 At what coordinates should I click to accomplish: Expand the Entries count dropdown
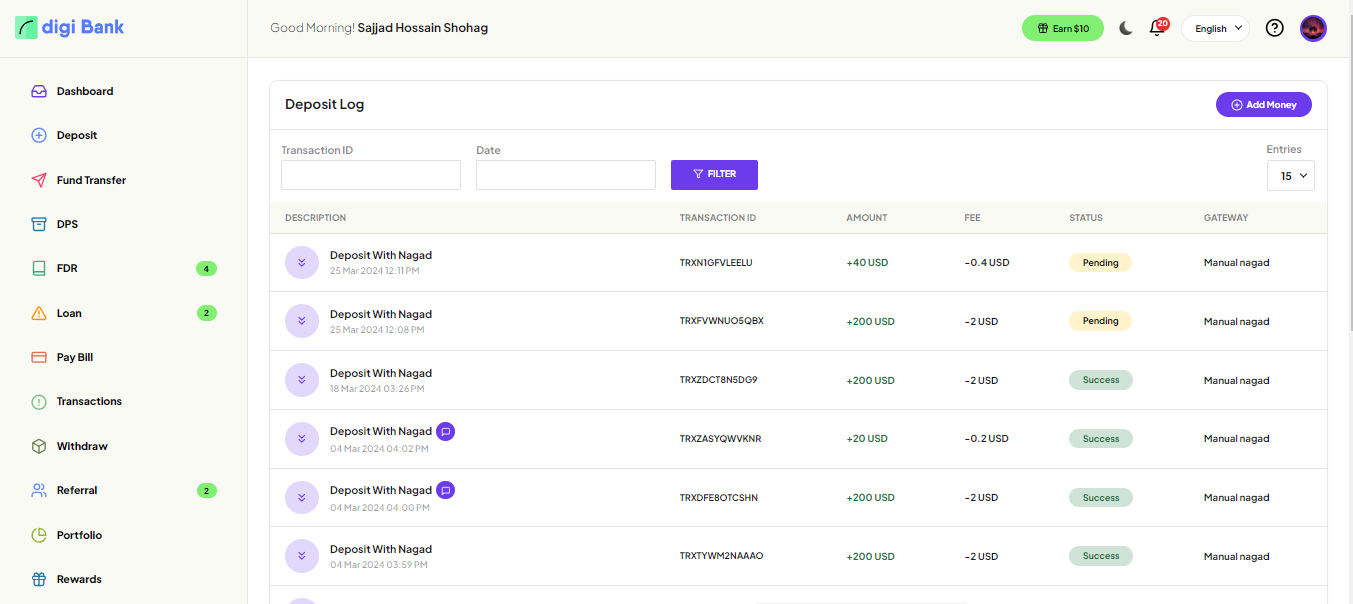[1290, 176]
